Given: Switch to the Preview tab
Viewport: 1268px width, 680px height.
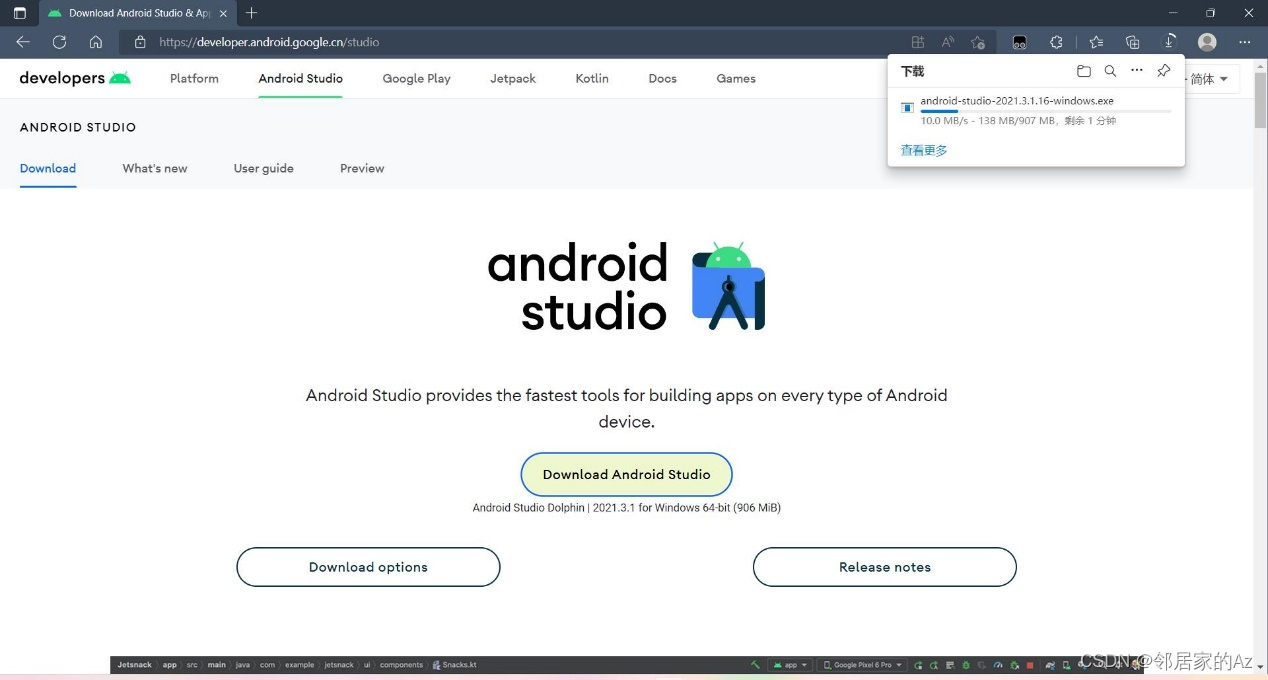Looking at the screenshot, I should [362, 168].
